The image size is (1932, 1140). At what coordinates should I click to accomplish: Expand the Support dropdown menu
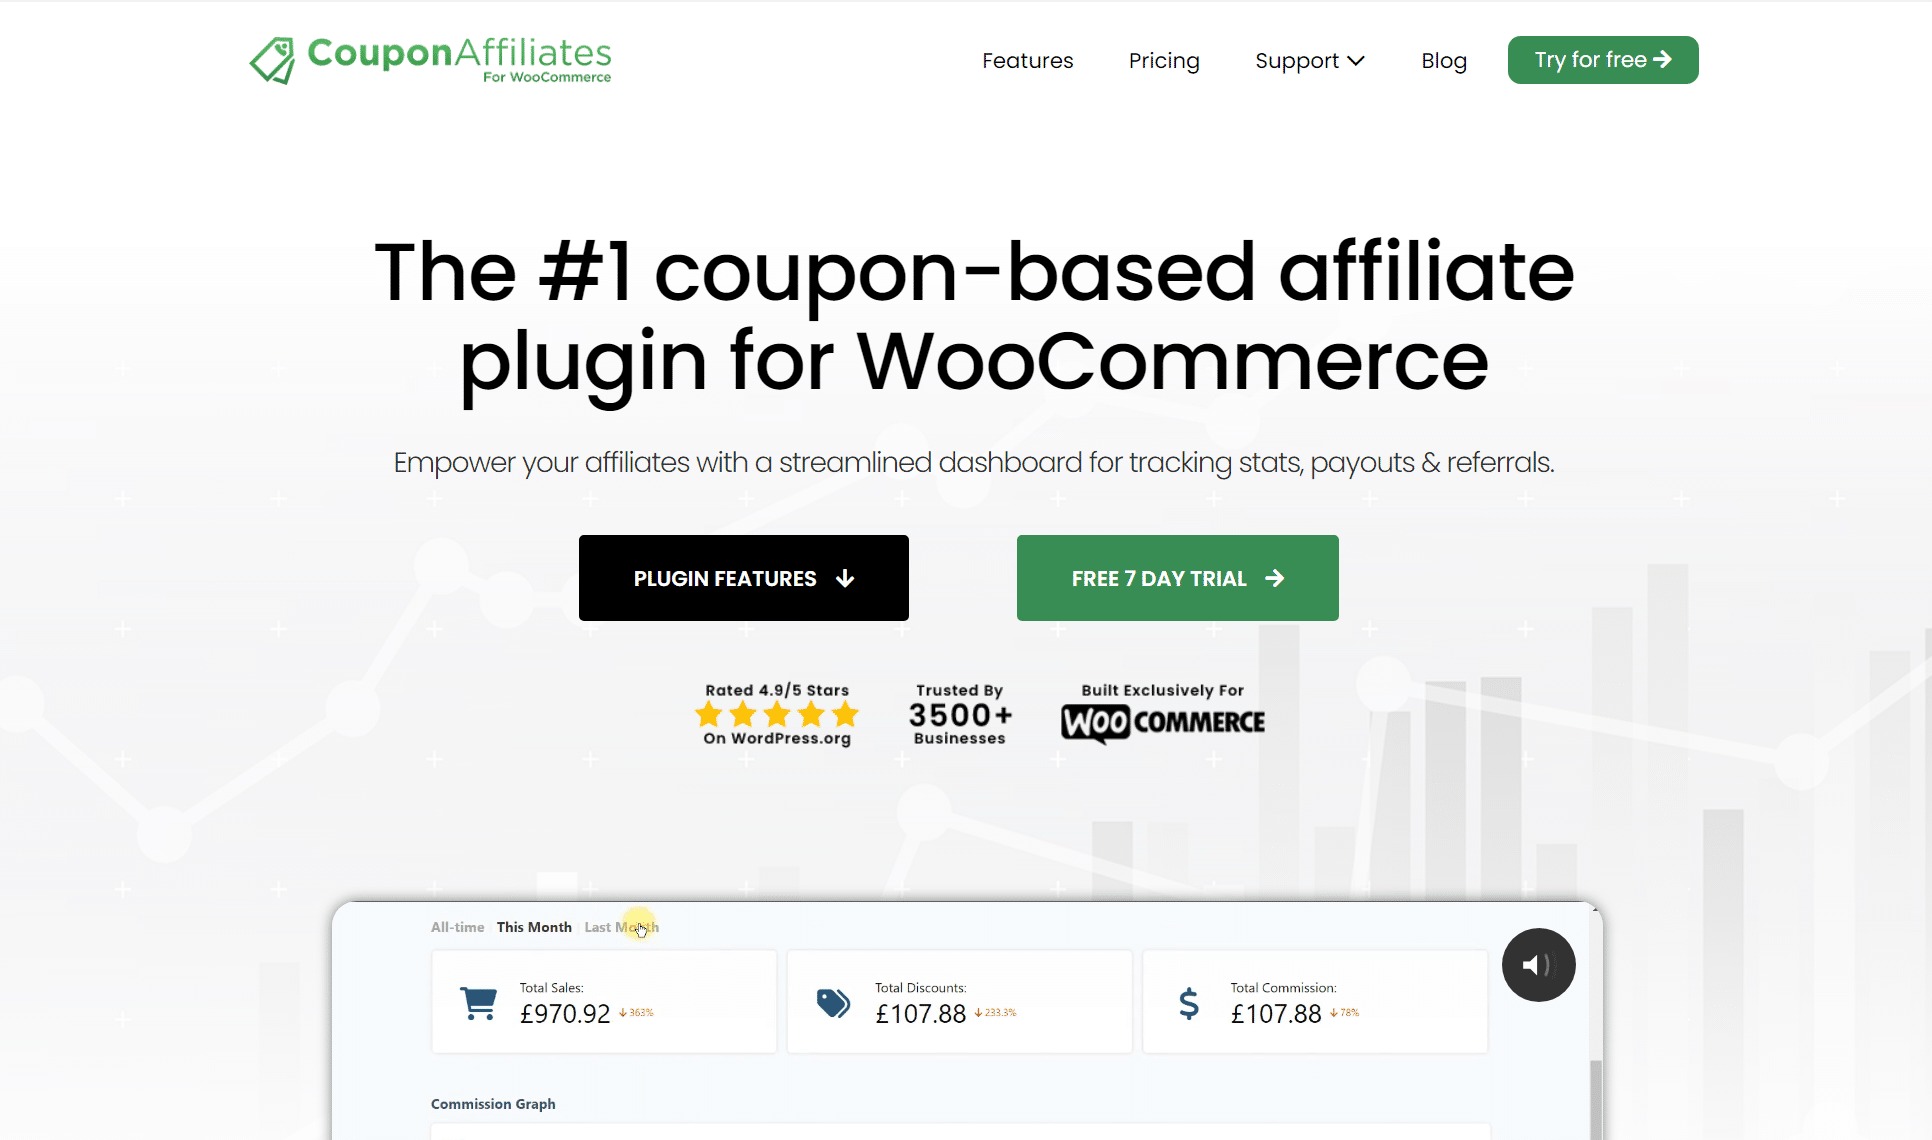[1309, 61]
